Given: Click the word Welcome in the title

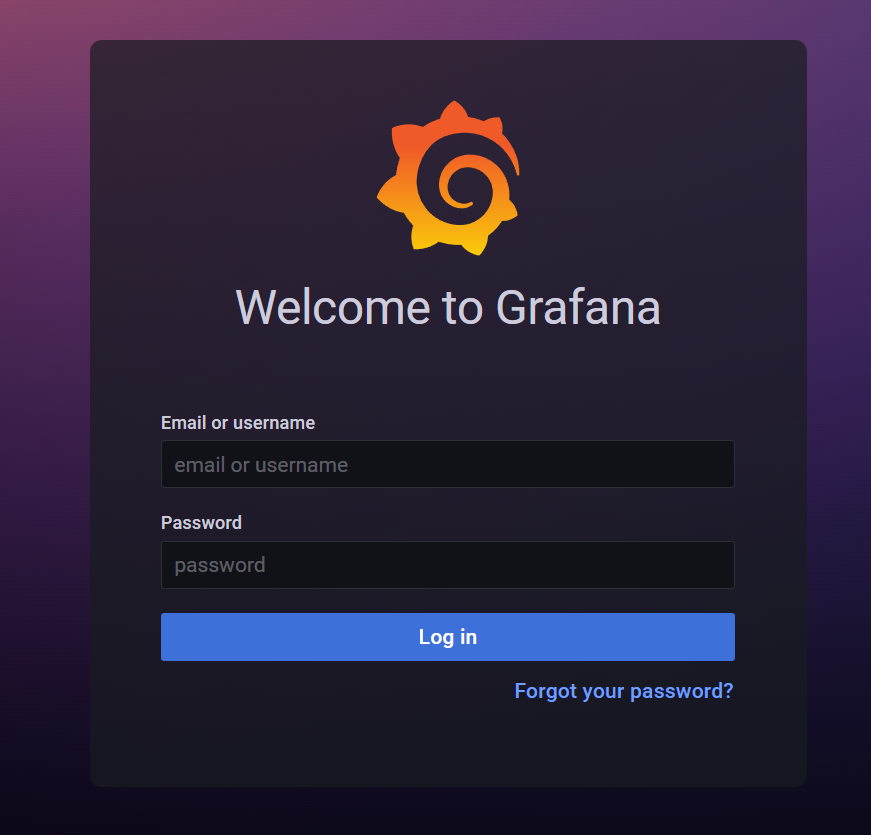Looking at the screenshot, I should pyautogui.click(x=333, y=307).
